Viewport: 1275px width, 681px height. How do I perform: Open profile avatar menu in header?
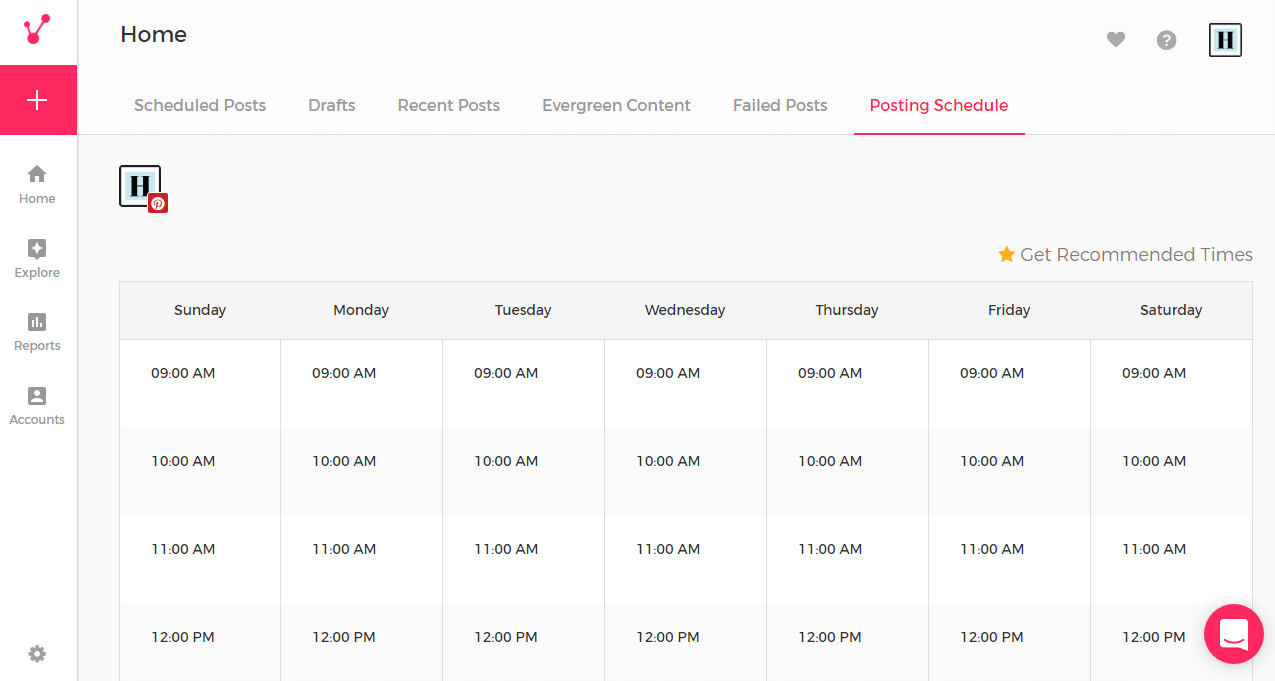[x=1225, y=40]
